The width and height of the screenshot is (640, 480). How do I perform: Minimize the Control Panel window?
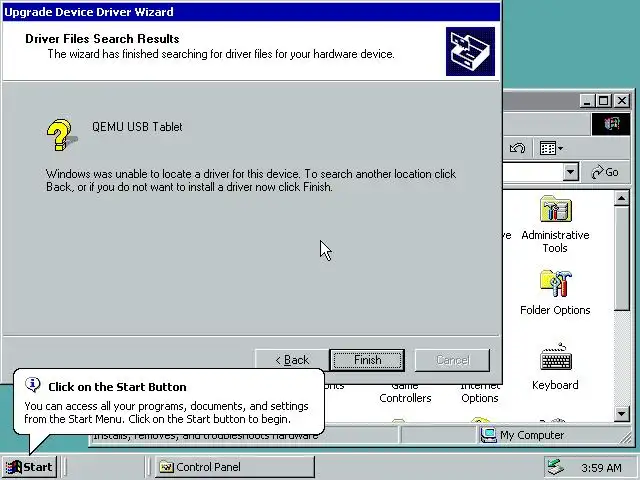(x=587, y=100)
